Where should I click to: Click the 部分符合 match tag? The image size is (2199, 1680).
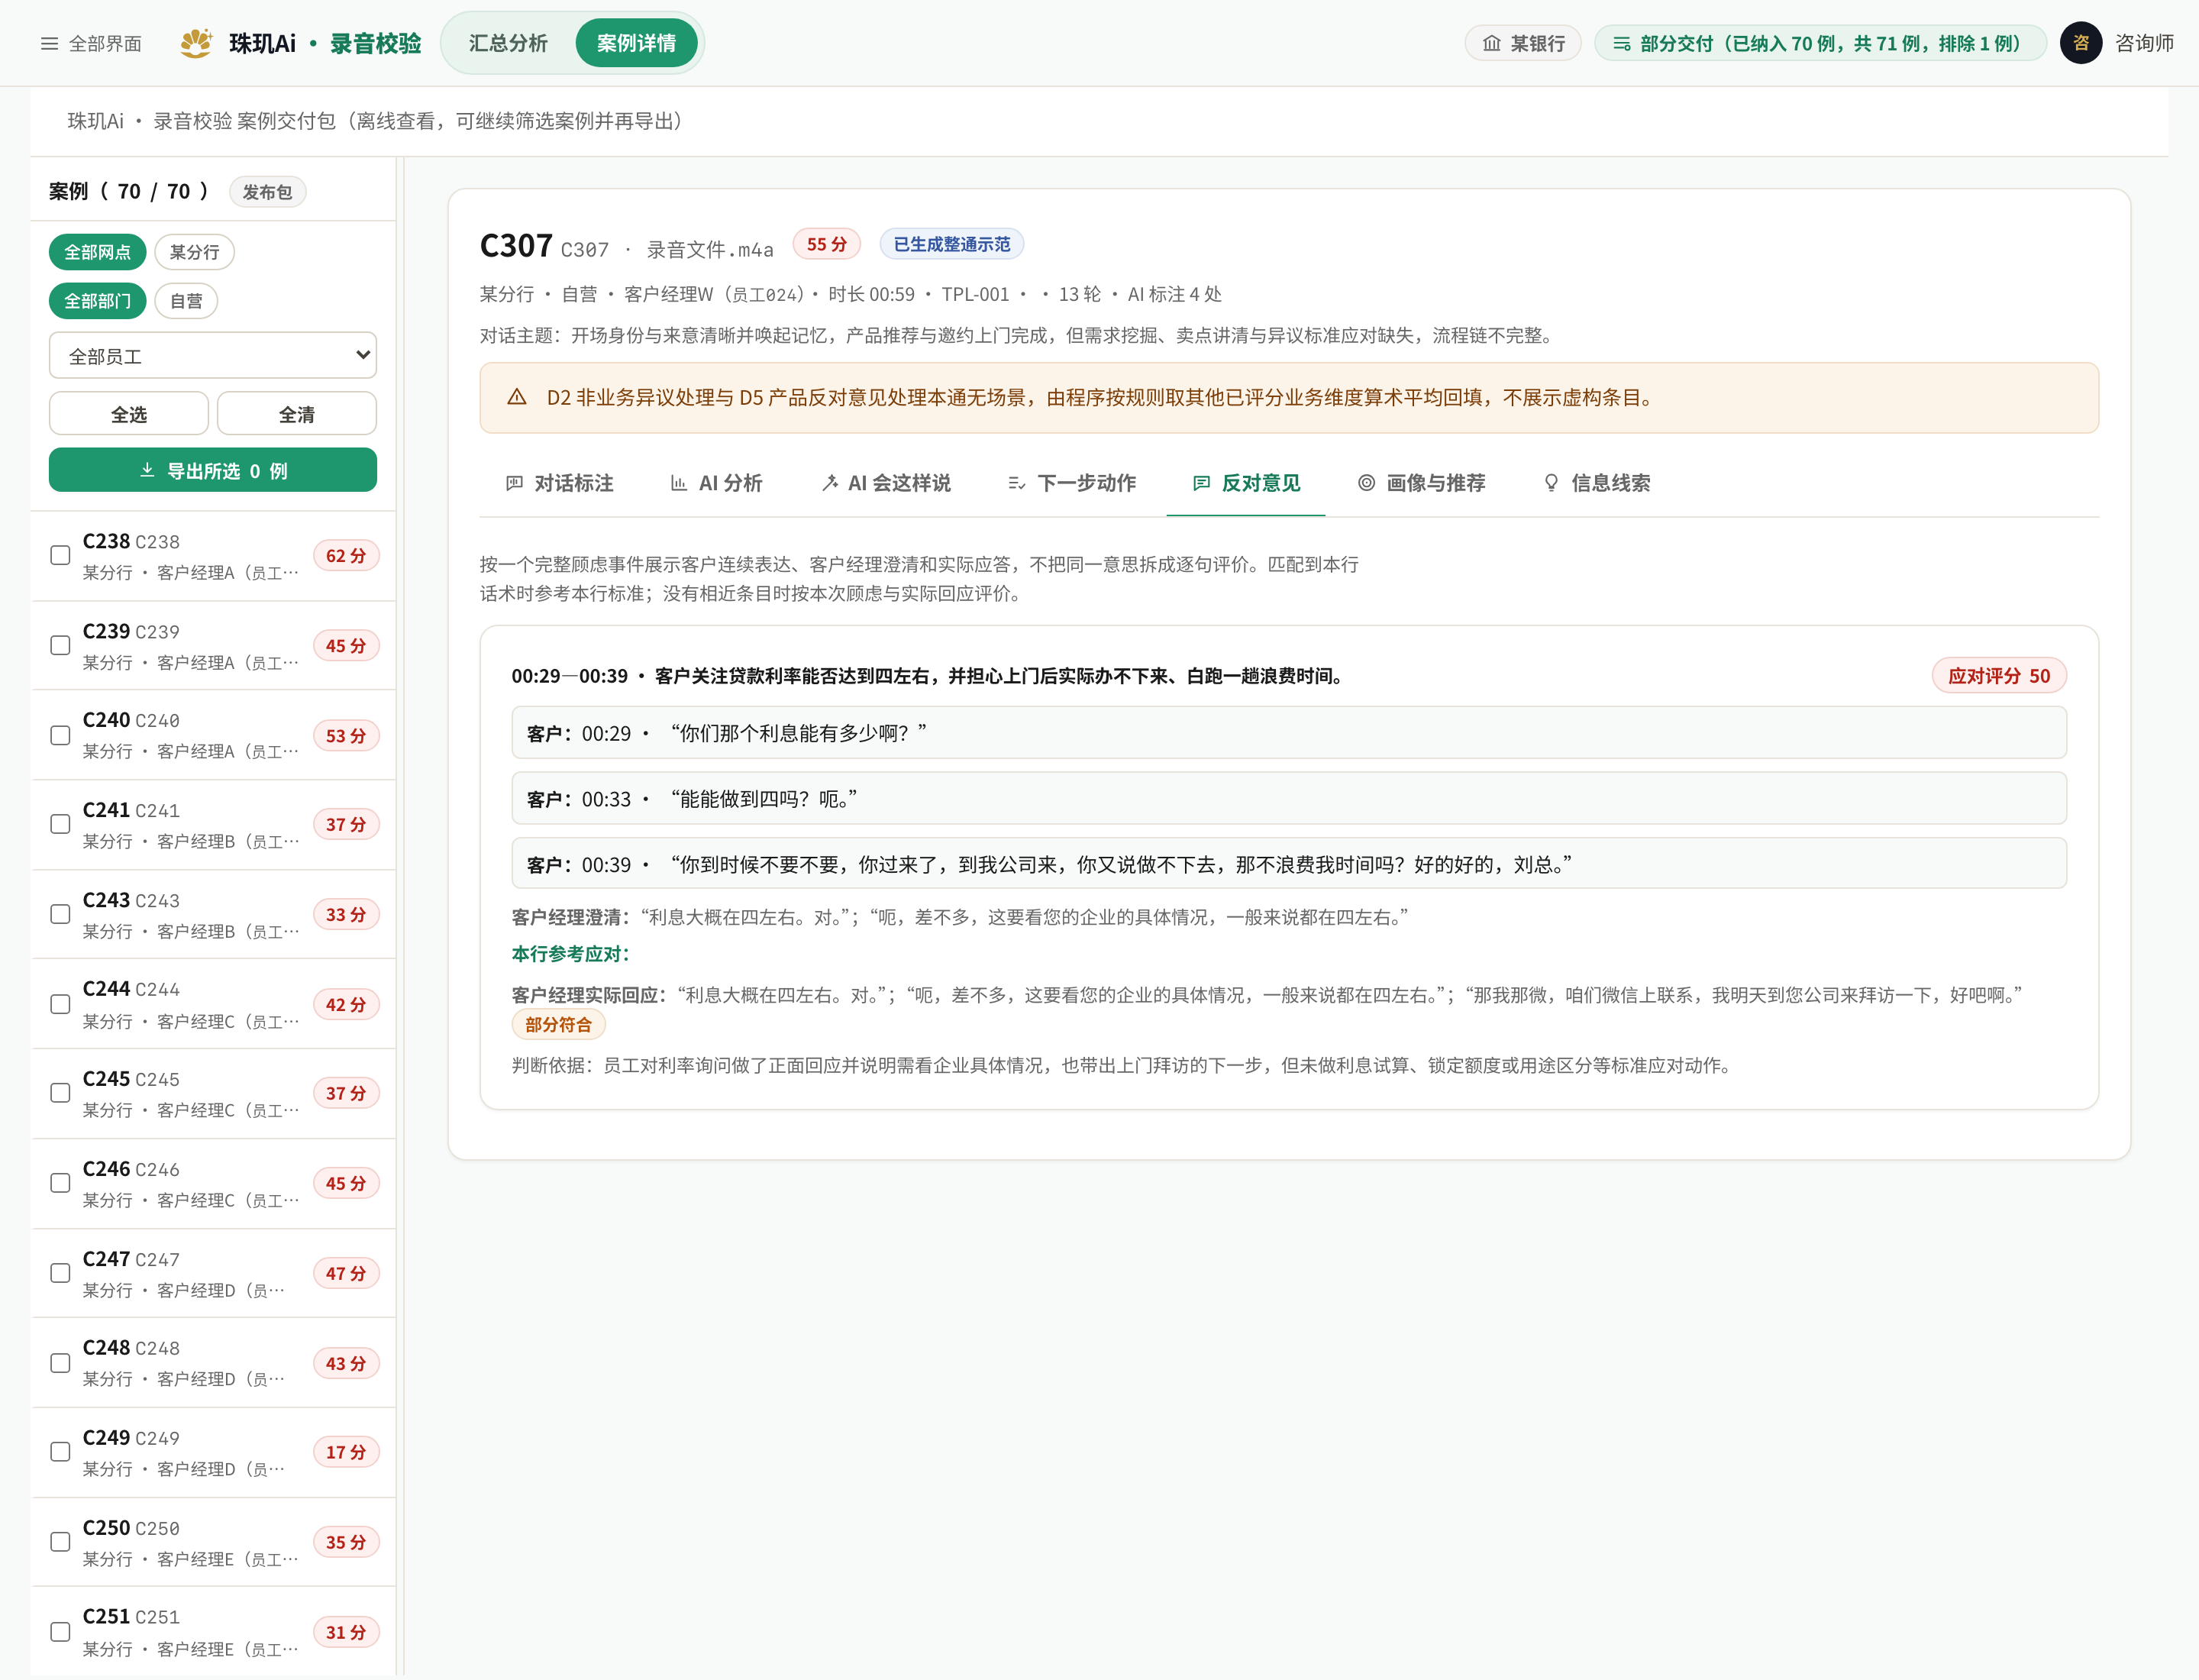point(558,1024)
